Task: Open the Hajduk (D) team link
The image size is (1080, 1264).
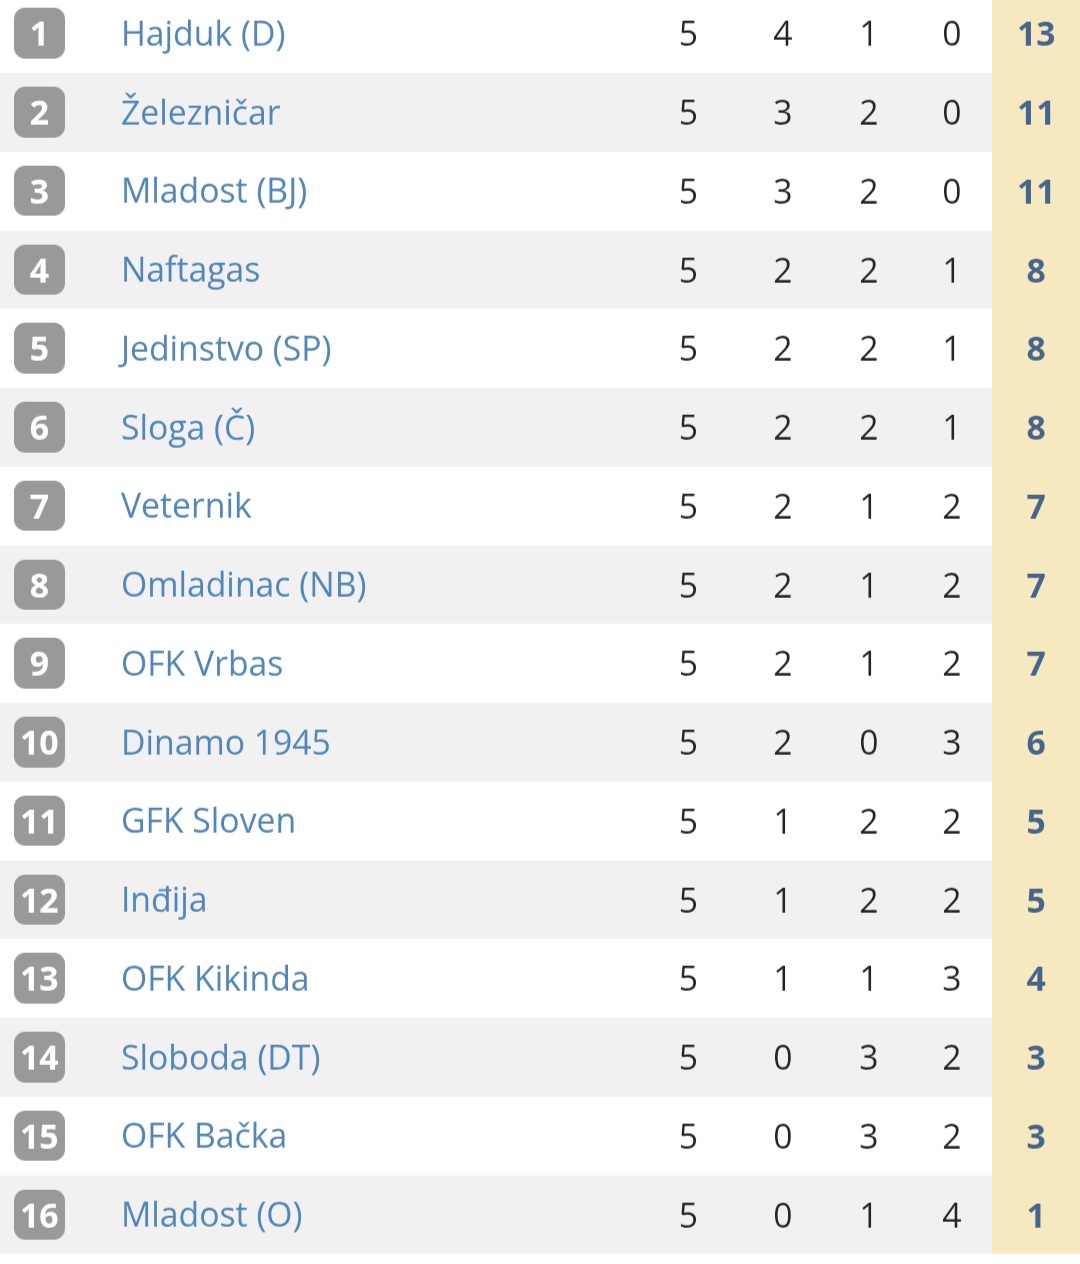Action: [x=203, y=34]
